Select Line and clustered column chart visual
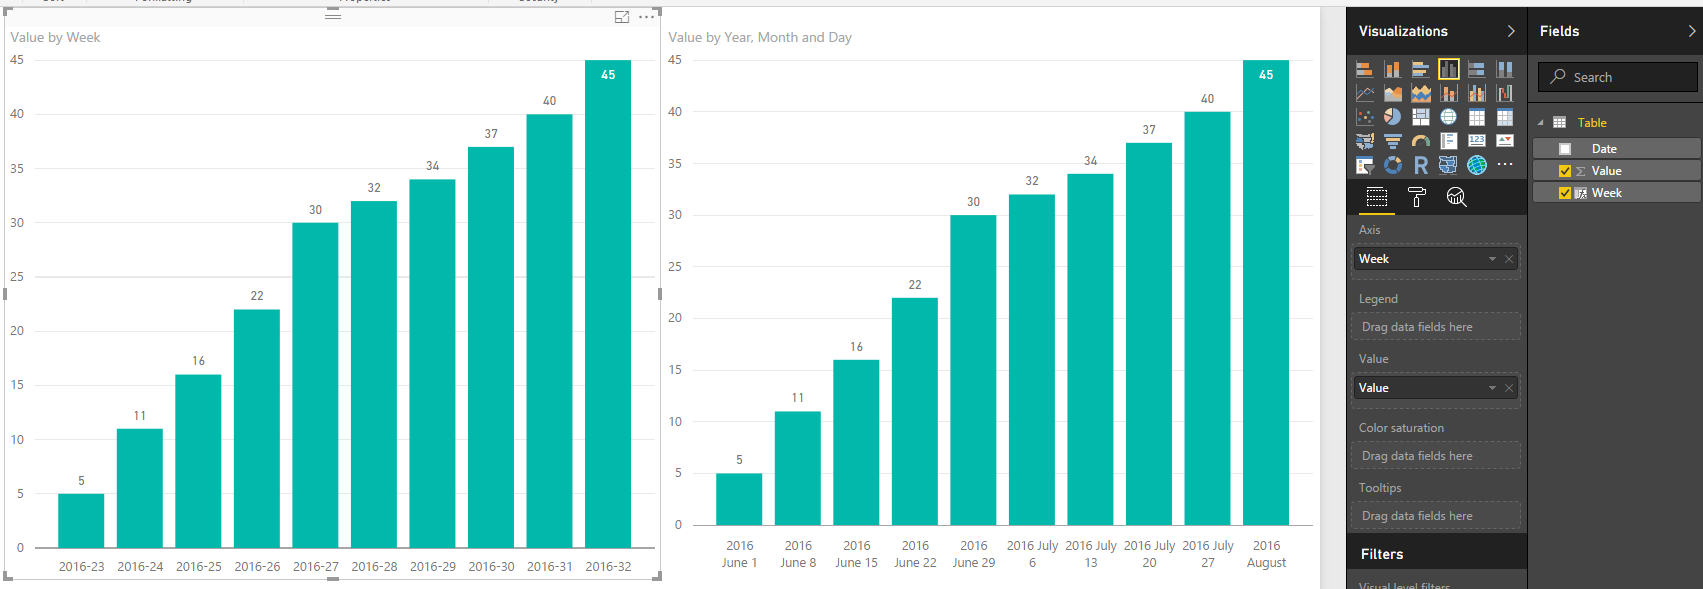This screenshot has width=1703, height=589. pos(1476,93)
